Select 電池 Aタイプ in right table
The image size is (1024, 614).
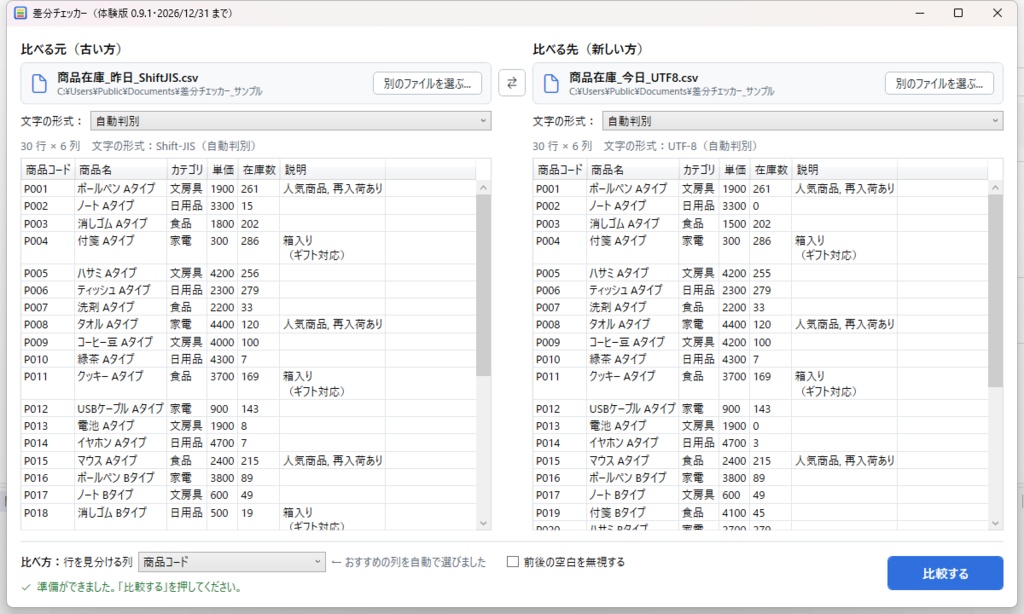tap(618, 426)
